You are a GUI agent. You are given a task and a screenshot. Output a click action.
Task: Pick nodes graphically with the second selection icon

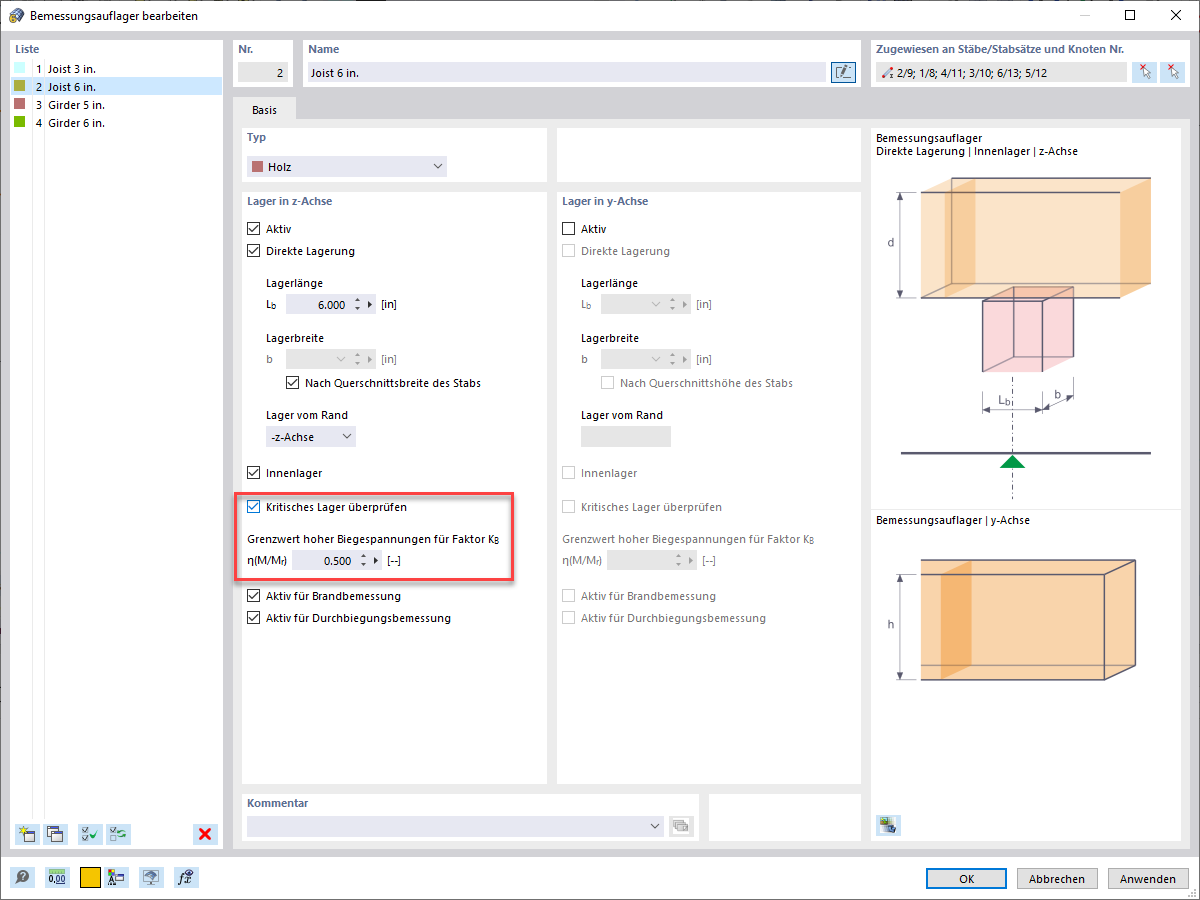1172,72
